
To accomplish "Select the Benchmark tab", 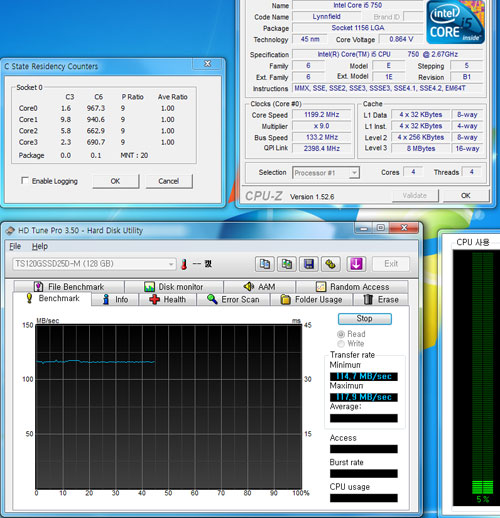I will point(52,298).
